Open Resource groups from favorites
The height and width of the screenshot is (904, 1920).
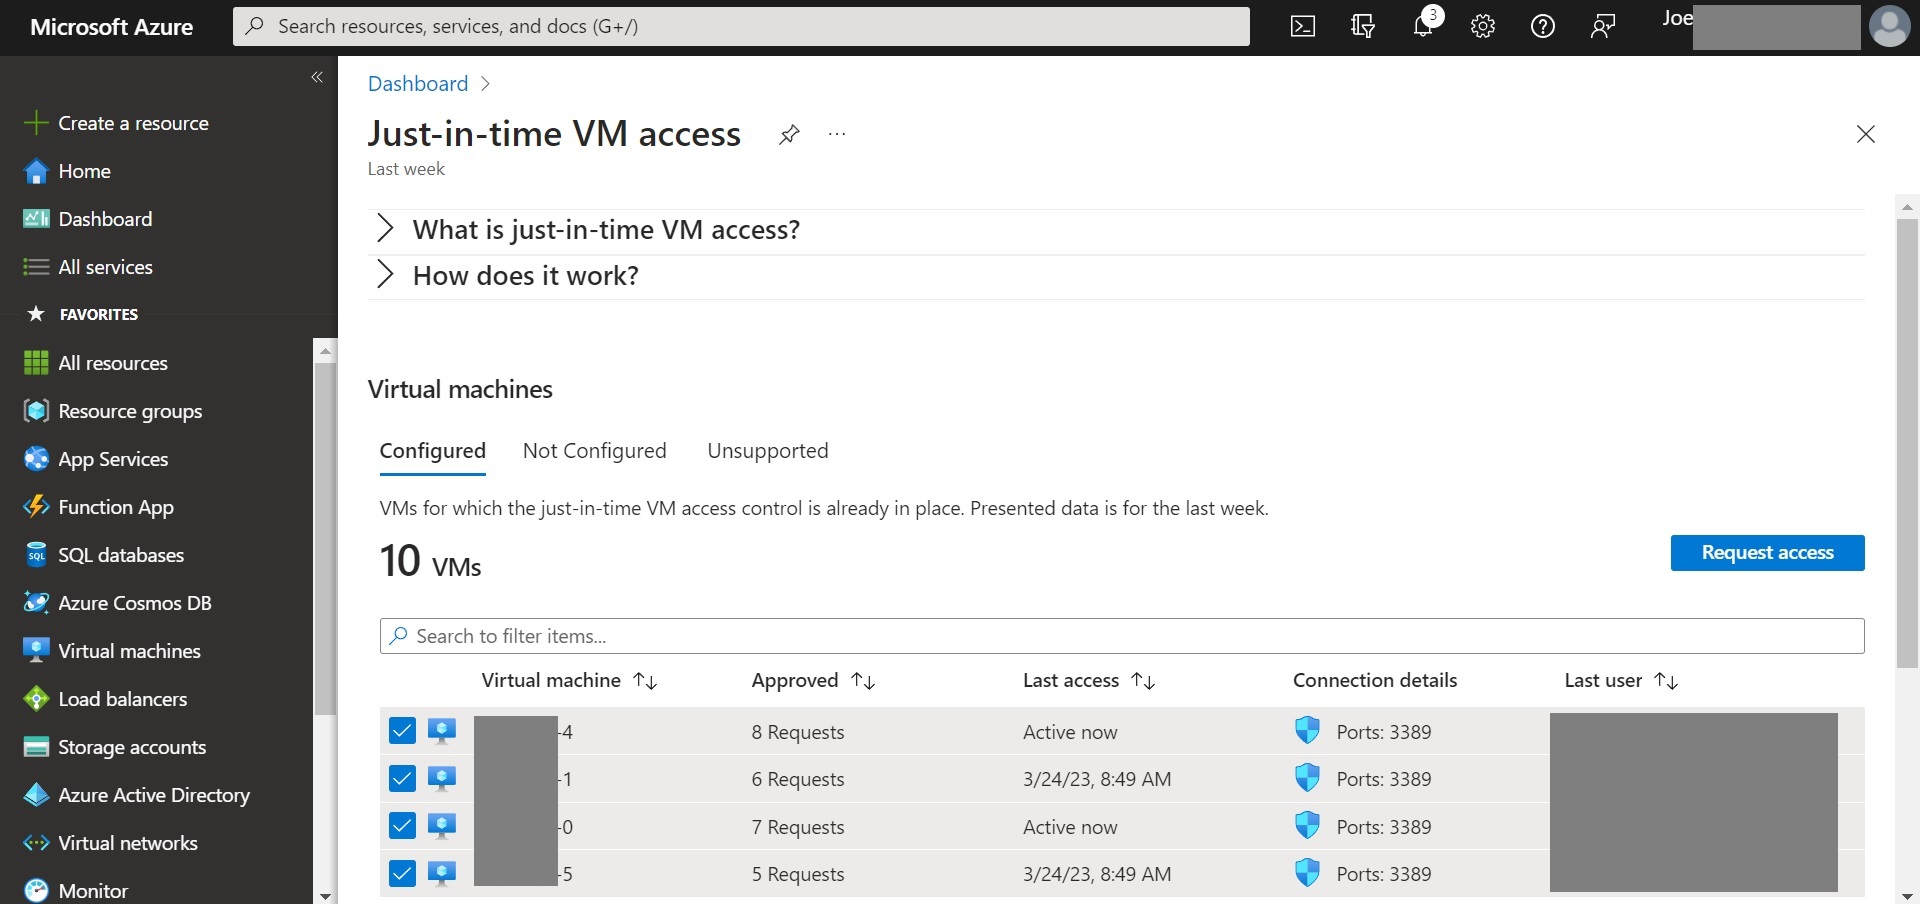point(128,410)
